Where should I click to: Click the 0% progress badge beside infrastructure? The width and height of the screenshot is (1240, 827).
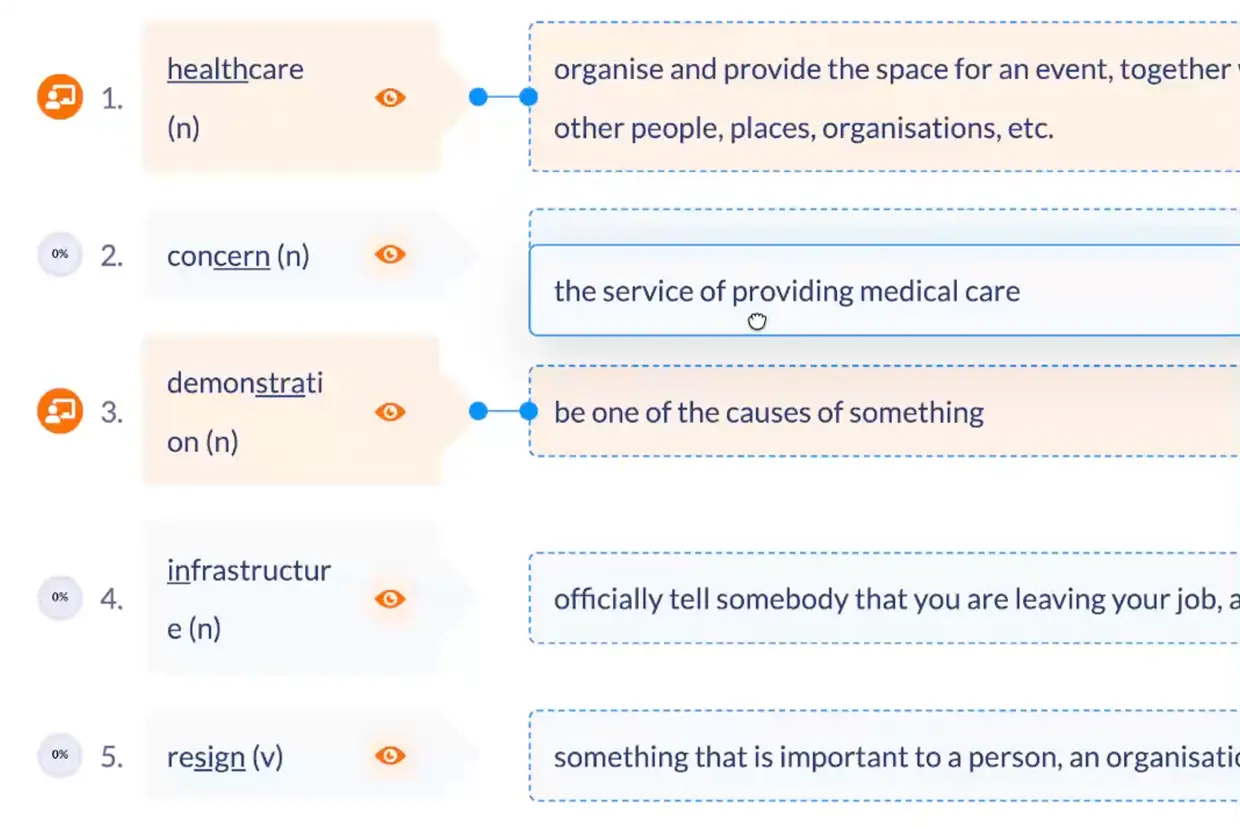tap(60, 598)
